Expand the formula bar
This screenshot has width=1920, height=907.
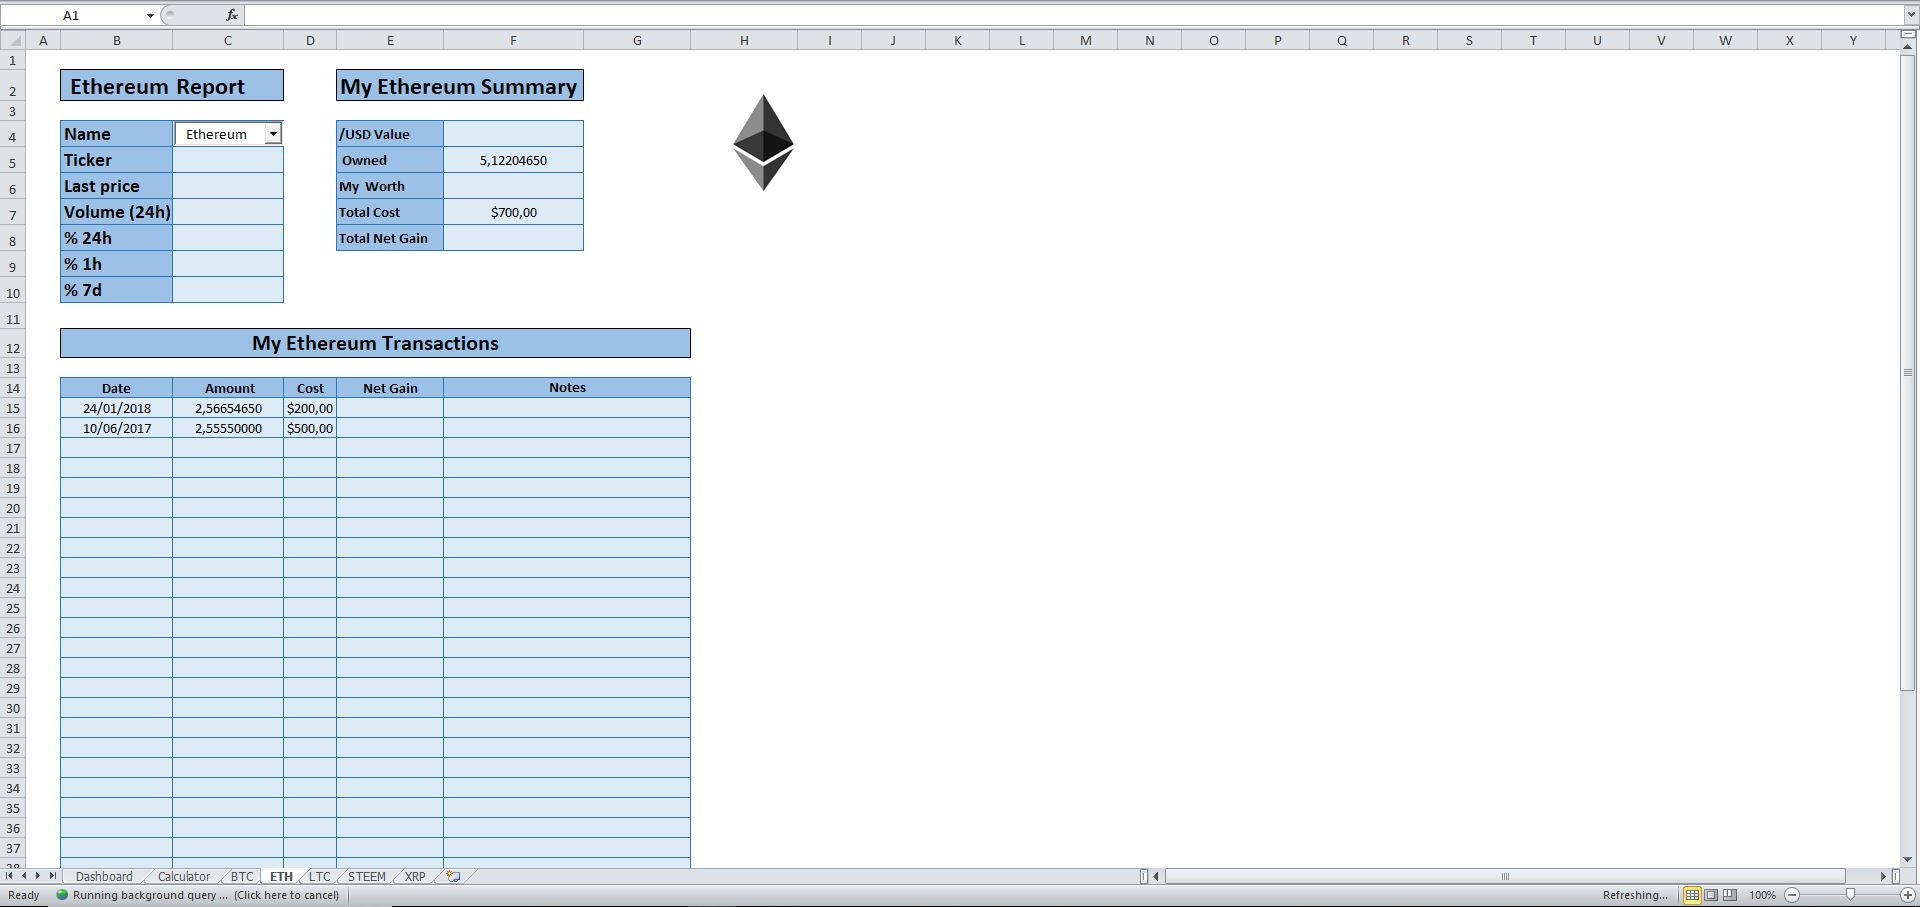(x=1911, y=15)
